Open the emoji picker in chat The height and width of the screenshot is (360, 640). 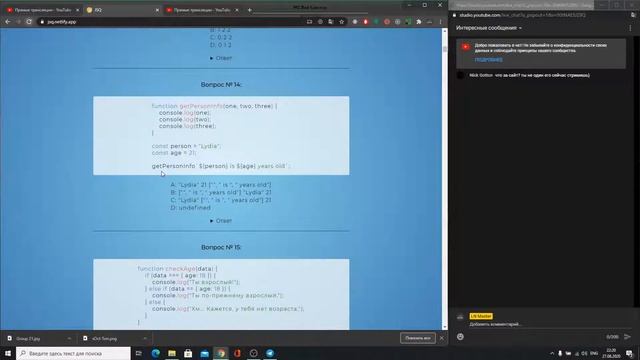pos(460,337)
